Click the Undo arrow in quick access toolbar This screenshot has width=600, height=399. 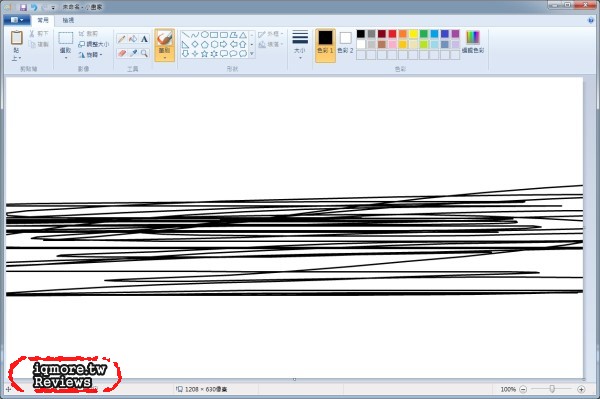point(34,7)
